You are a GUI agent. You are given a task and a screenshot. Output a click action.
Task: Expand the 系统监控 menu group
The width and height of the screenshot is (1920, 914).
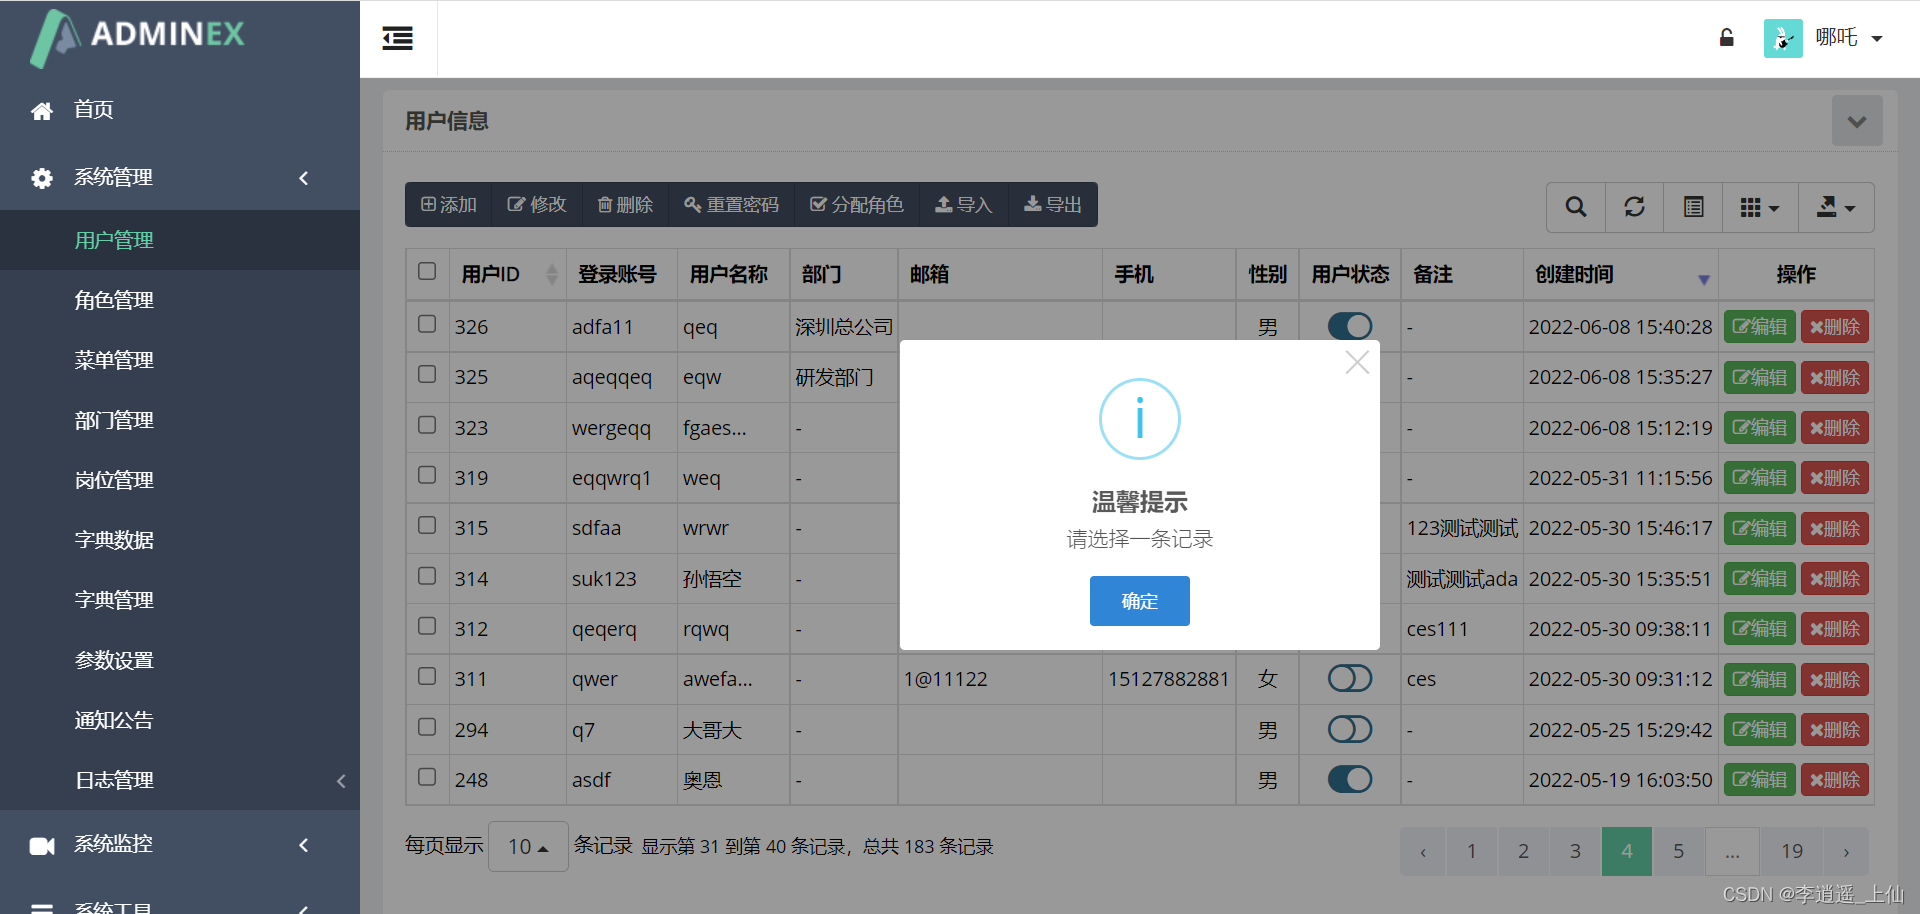(180, 845)
